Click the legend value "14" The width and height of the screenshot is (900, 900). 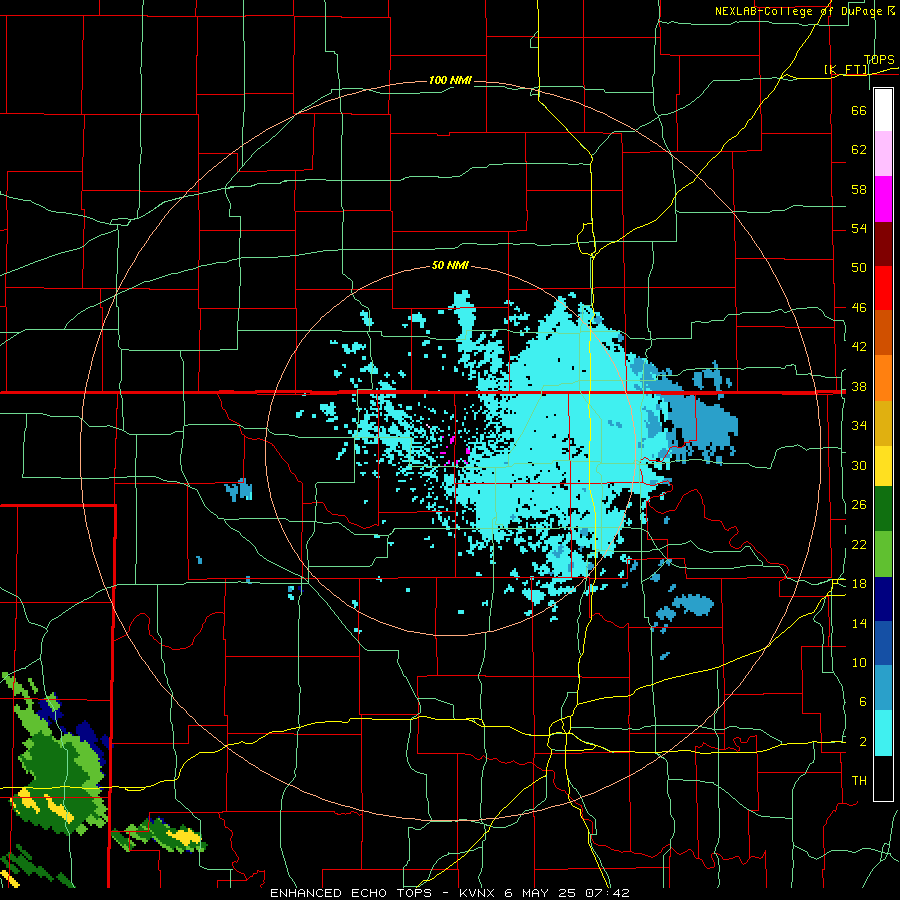point(859,623)
